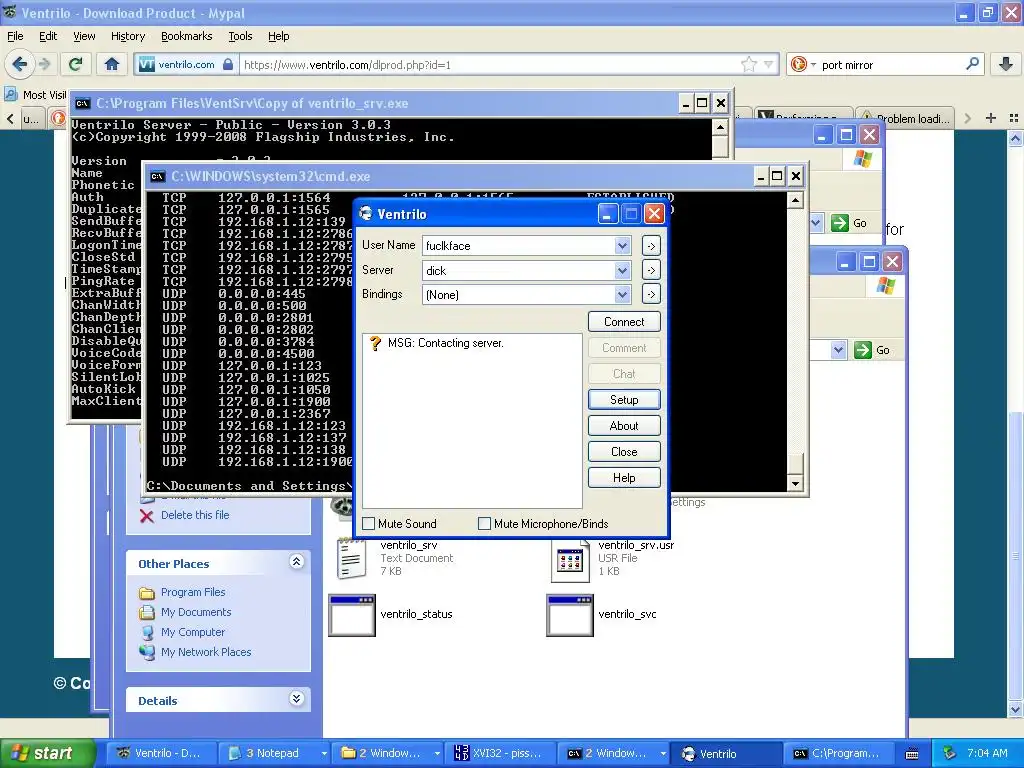The width and height of the screenshot is (1024, 768).
Task: Open the address dropdown beside lower Go button
Action: 838,349
